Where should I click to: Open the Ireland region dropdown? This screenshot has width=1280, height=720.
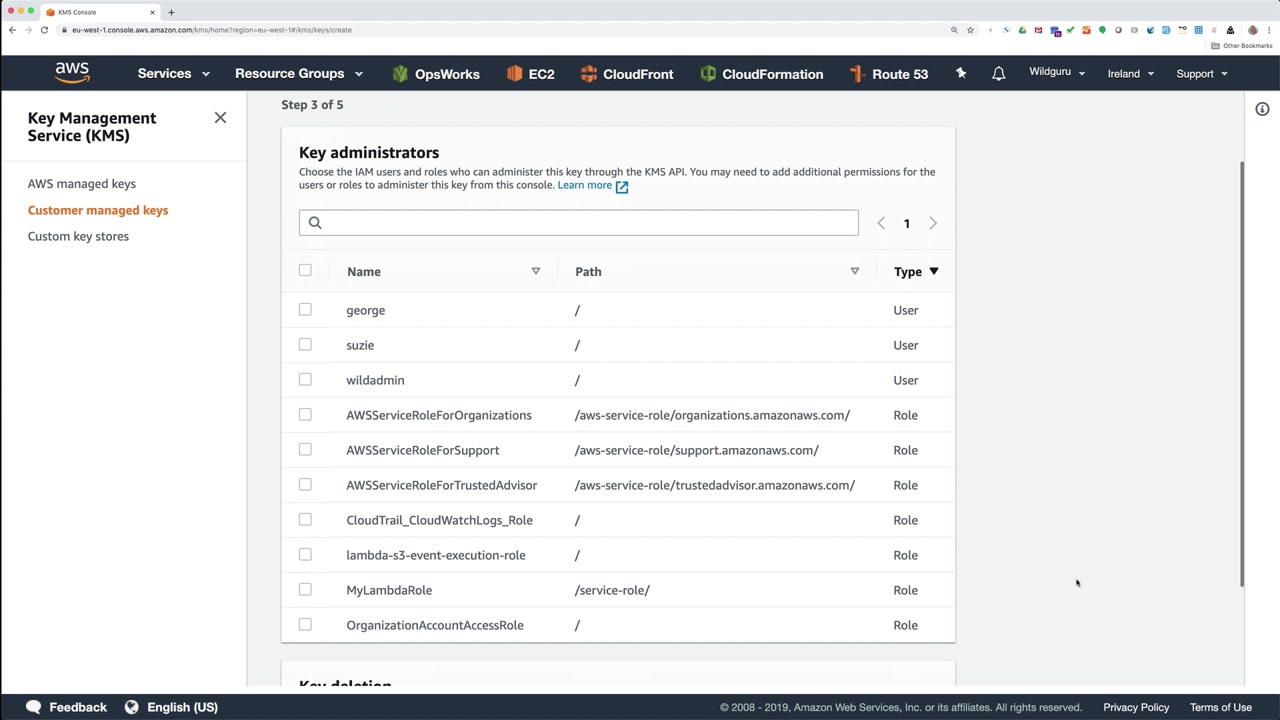pyautogui.click(x=1130, y=74)
